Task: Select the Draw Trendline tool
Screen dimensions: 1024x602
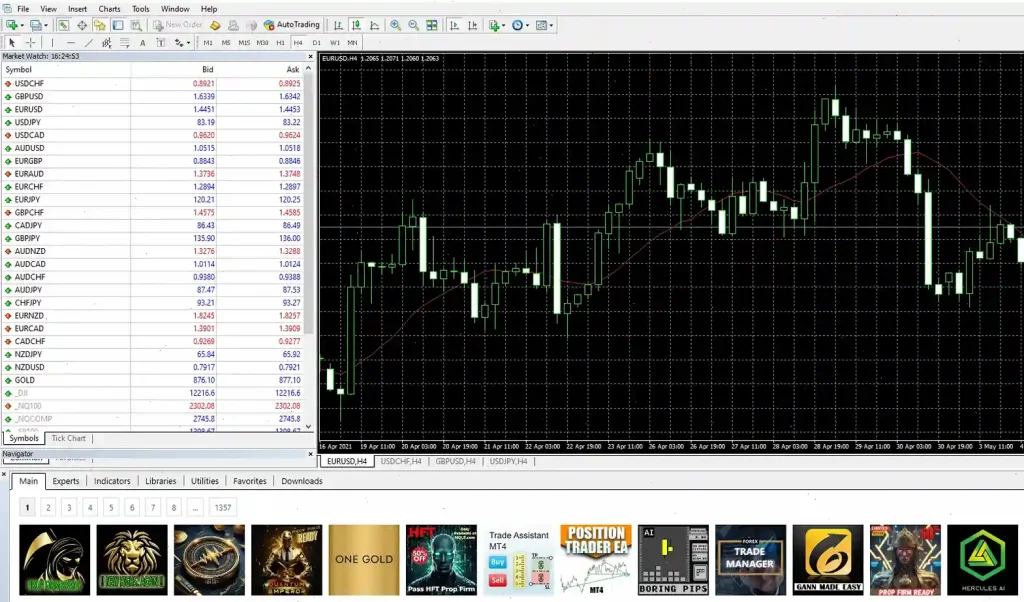Action: [88, 43]
